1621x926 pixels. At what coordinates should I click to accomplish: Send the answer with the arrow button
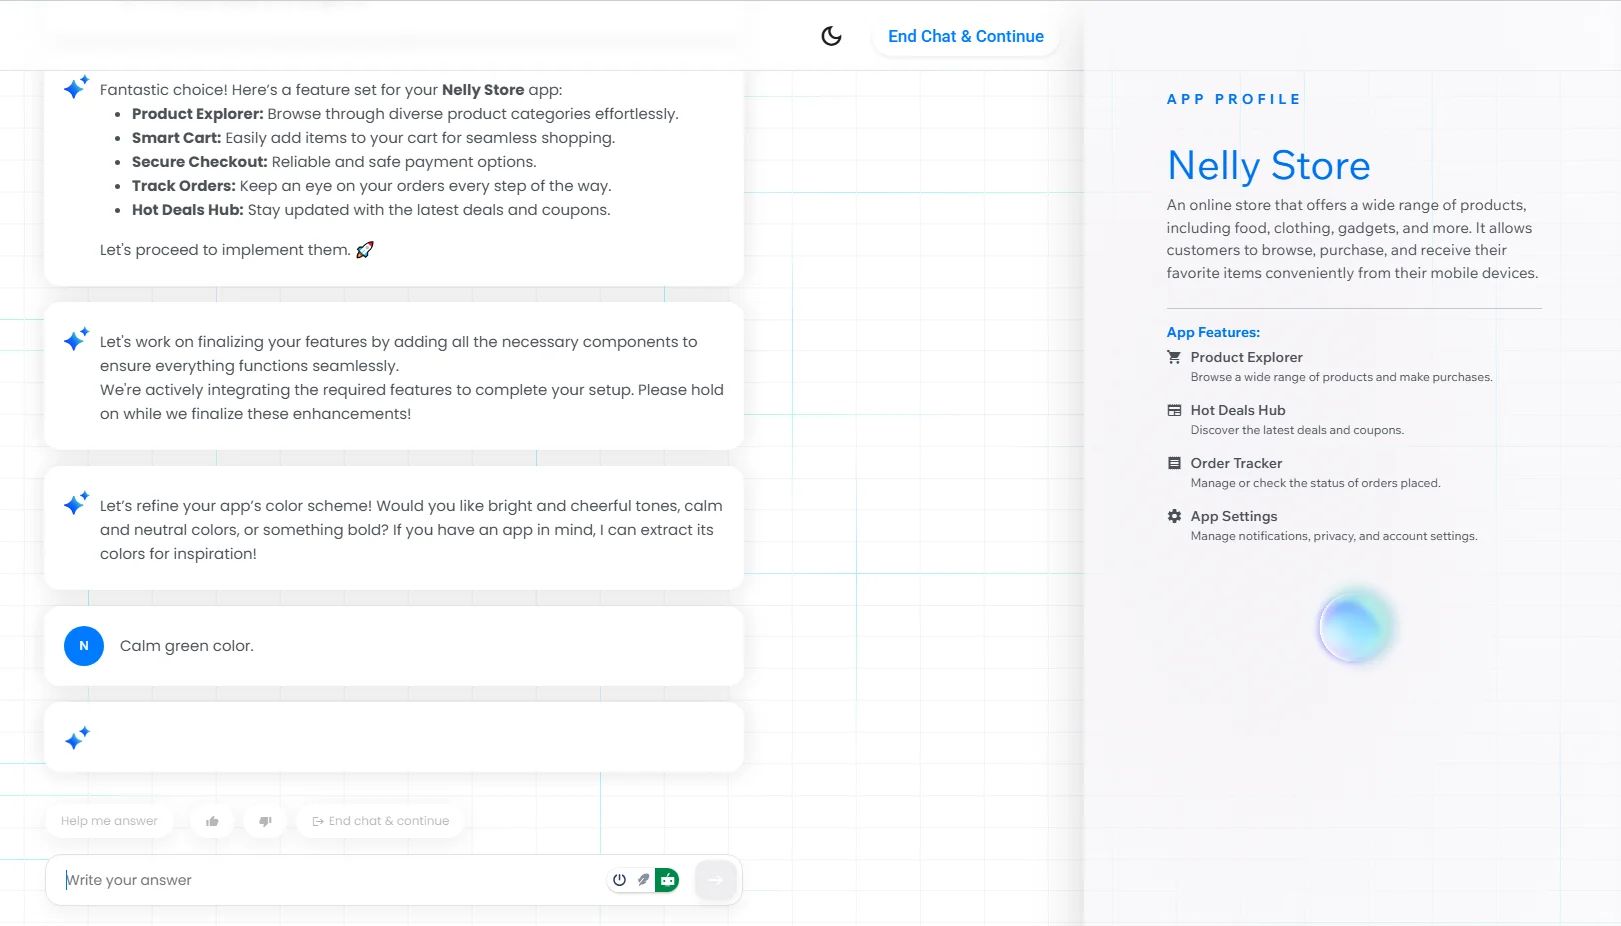[x=715, y=880]
